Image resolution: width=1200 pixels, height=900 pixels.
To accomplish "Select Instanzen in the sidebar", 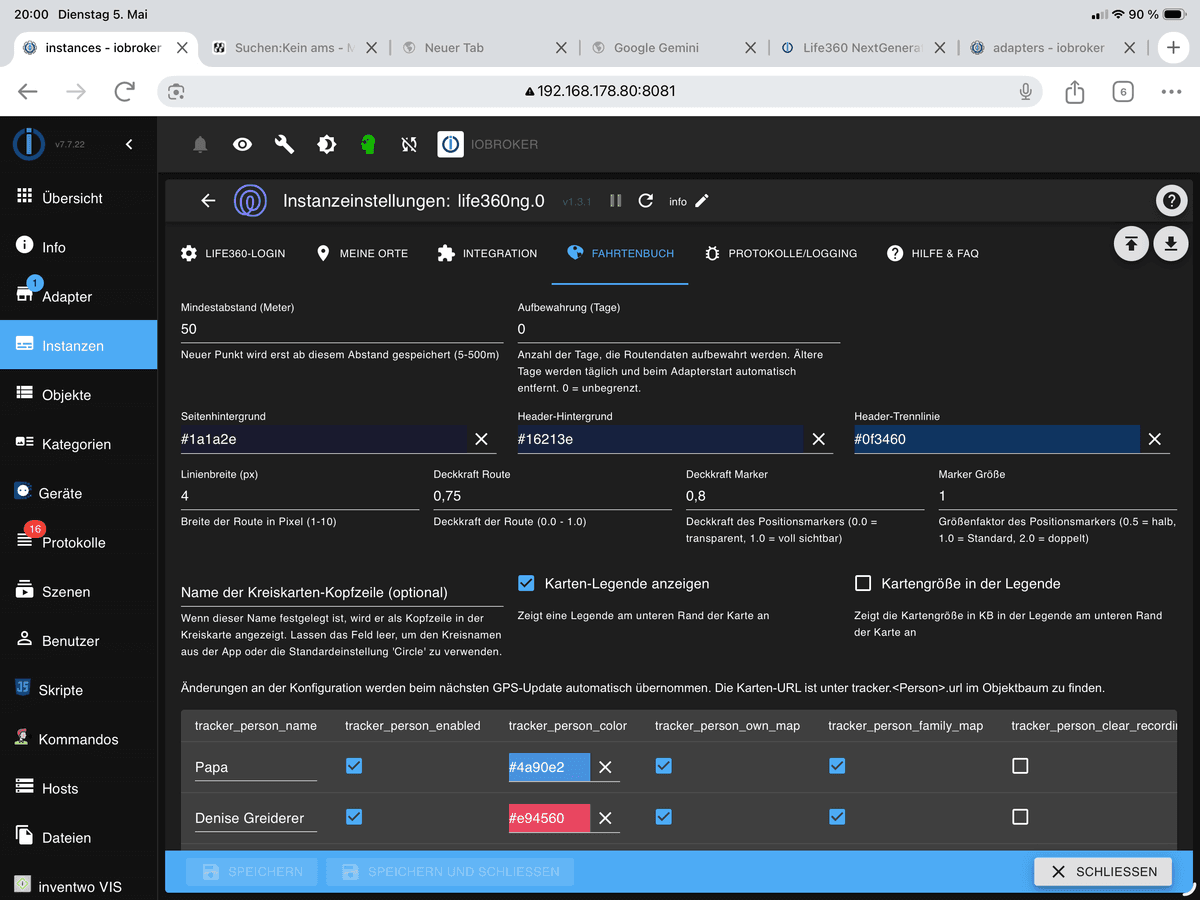I will (78, 345).
